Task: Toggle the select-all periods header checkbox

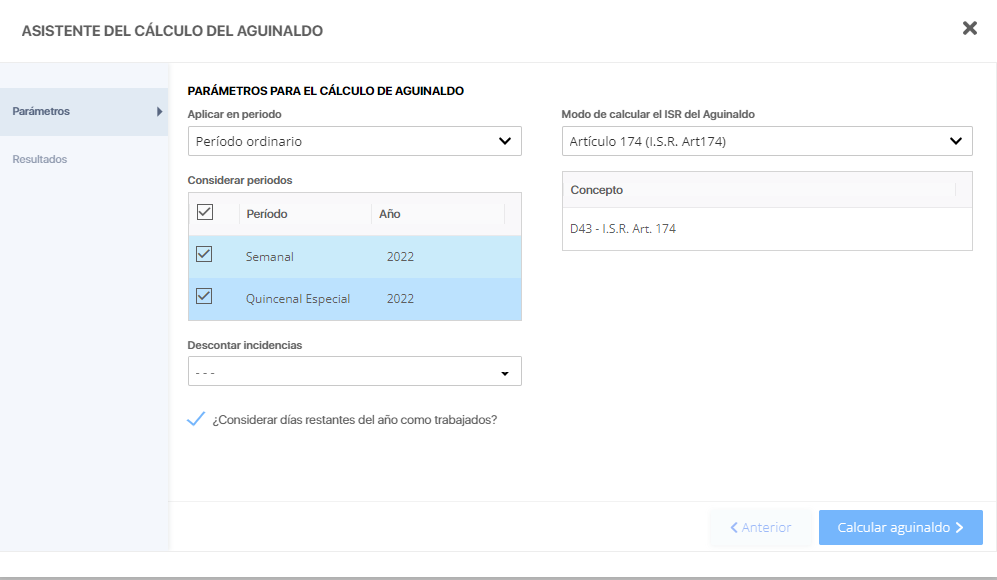Action: click(x=205, y=213)
